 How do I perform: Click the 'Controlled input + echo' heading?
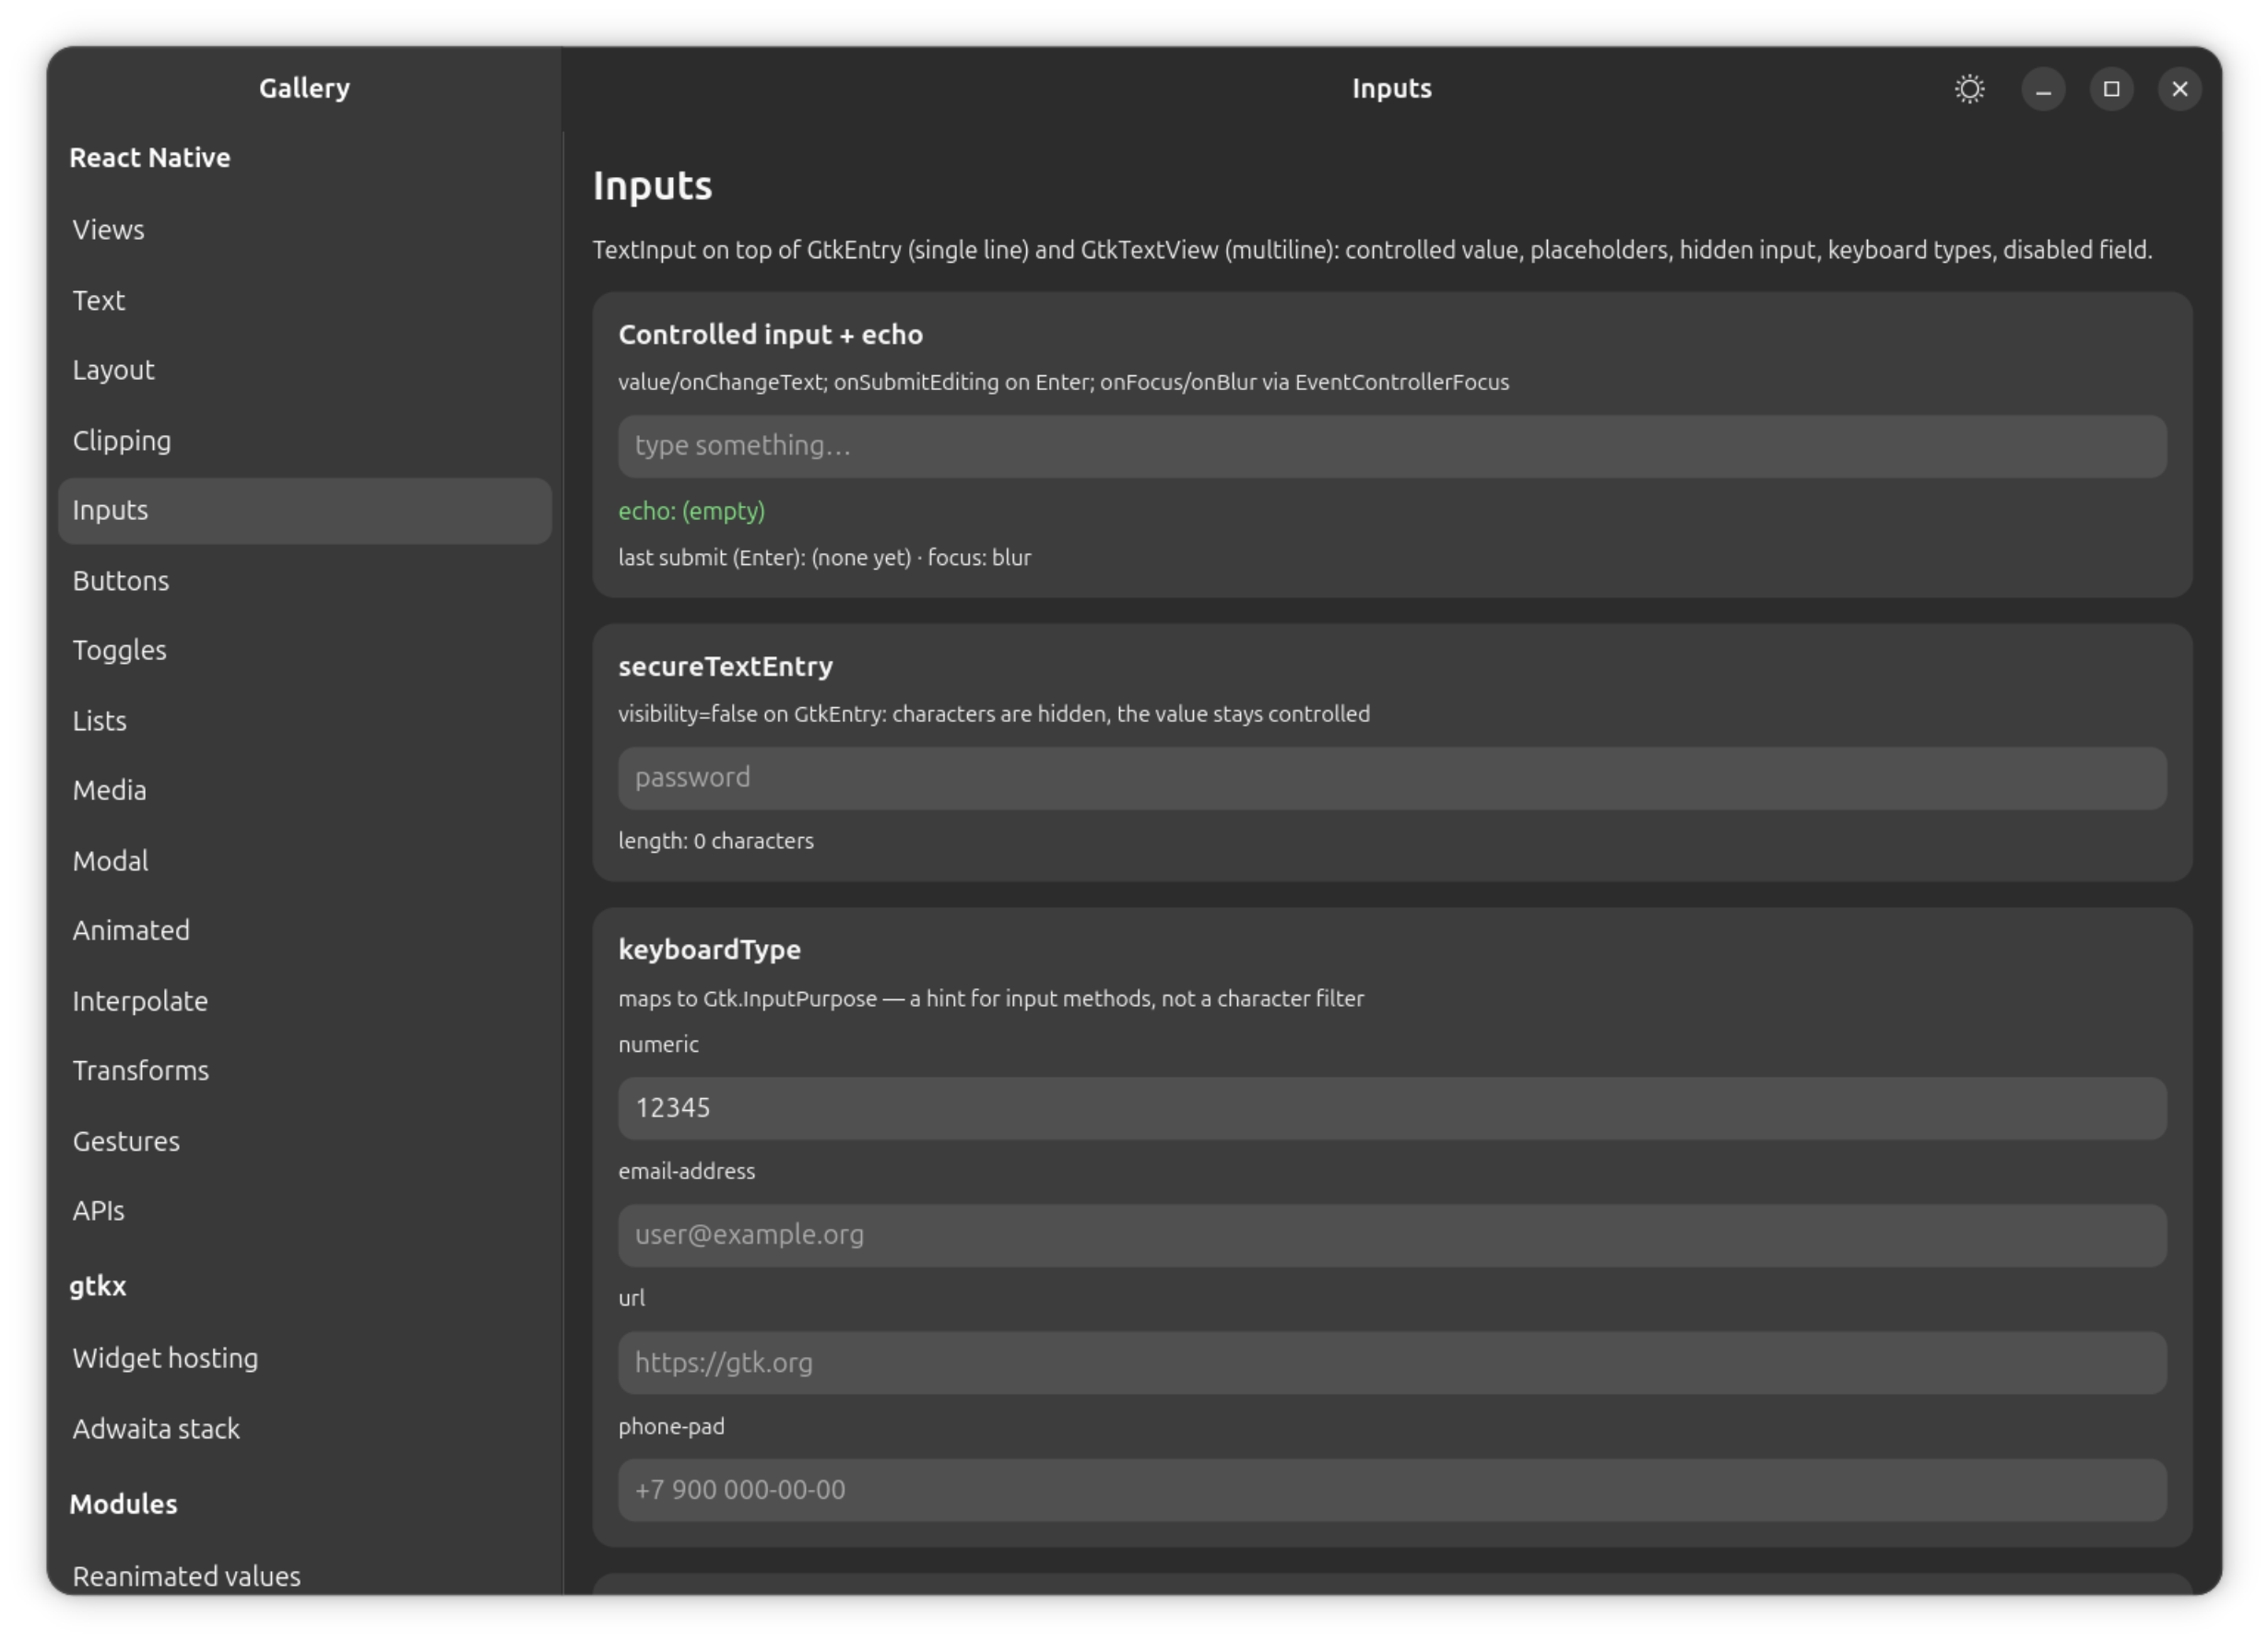[x=770, y=335]
